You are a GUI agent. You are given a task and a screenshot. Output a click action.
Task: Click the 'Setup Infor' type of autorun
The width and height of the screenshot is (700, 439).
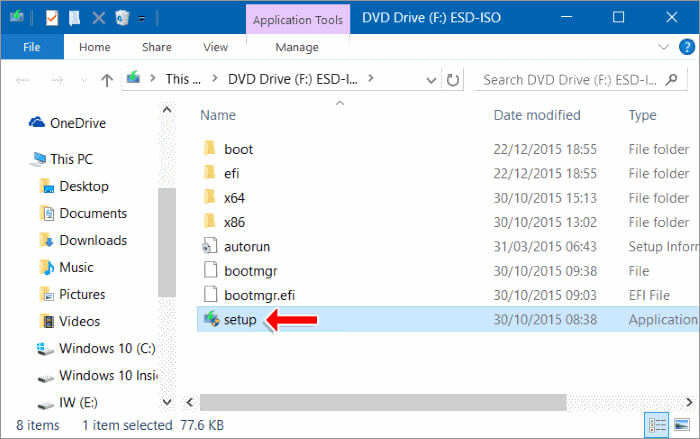click(663, 247)
